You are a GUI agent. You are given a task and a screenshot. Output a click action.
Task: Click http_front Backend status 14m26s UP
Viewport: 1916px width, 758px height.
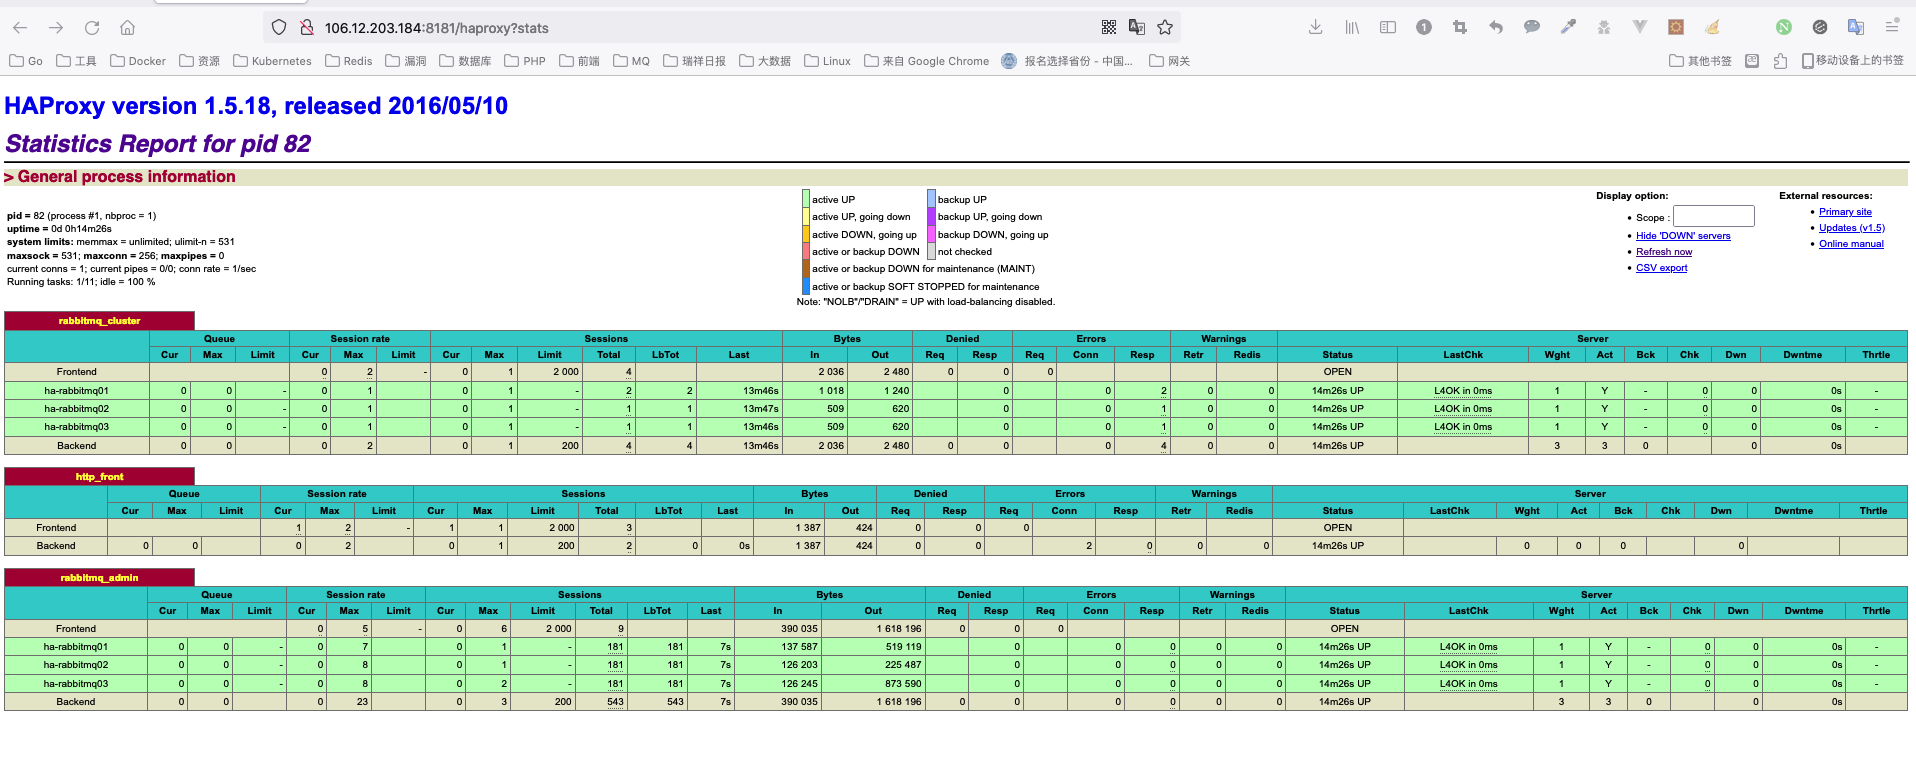tap(1337, 546)
